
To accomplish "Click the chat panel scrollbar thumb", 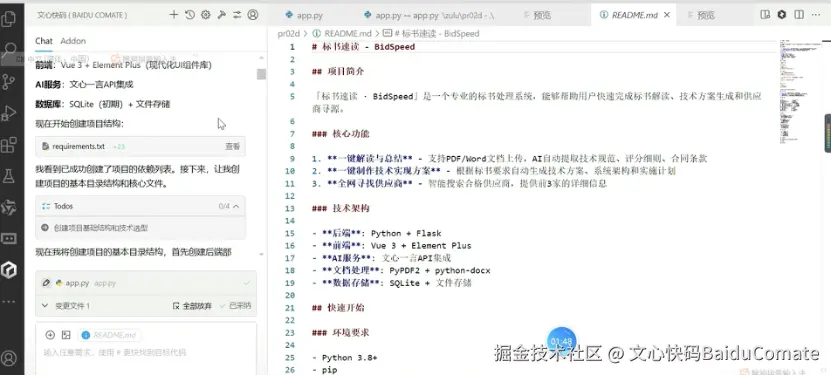I will click(261, 74).
